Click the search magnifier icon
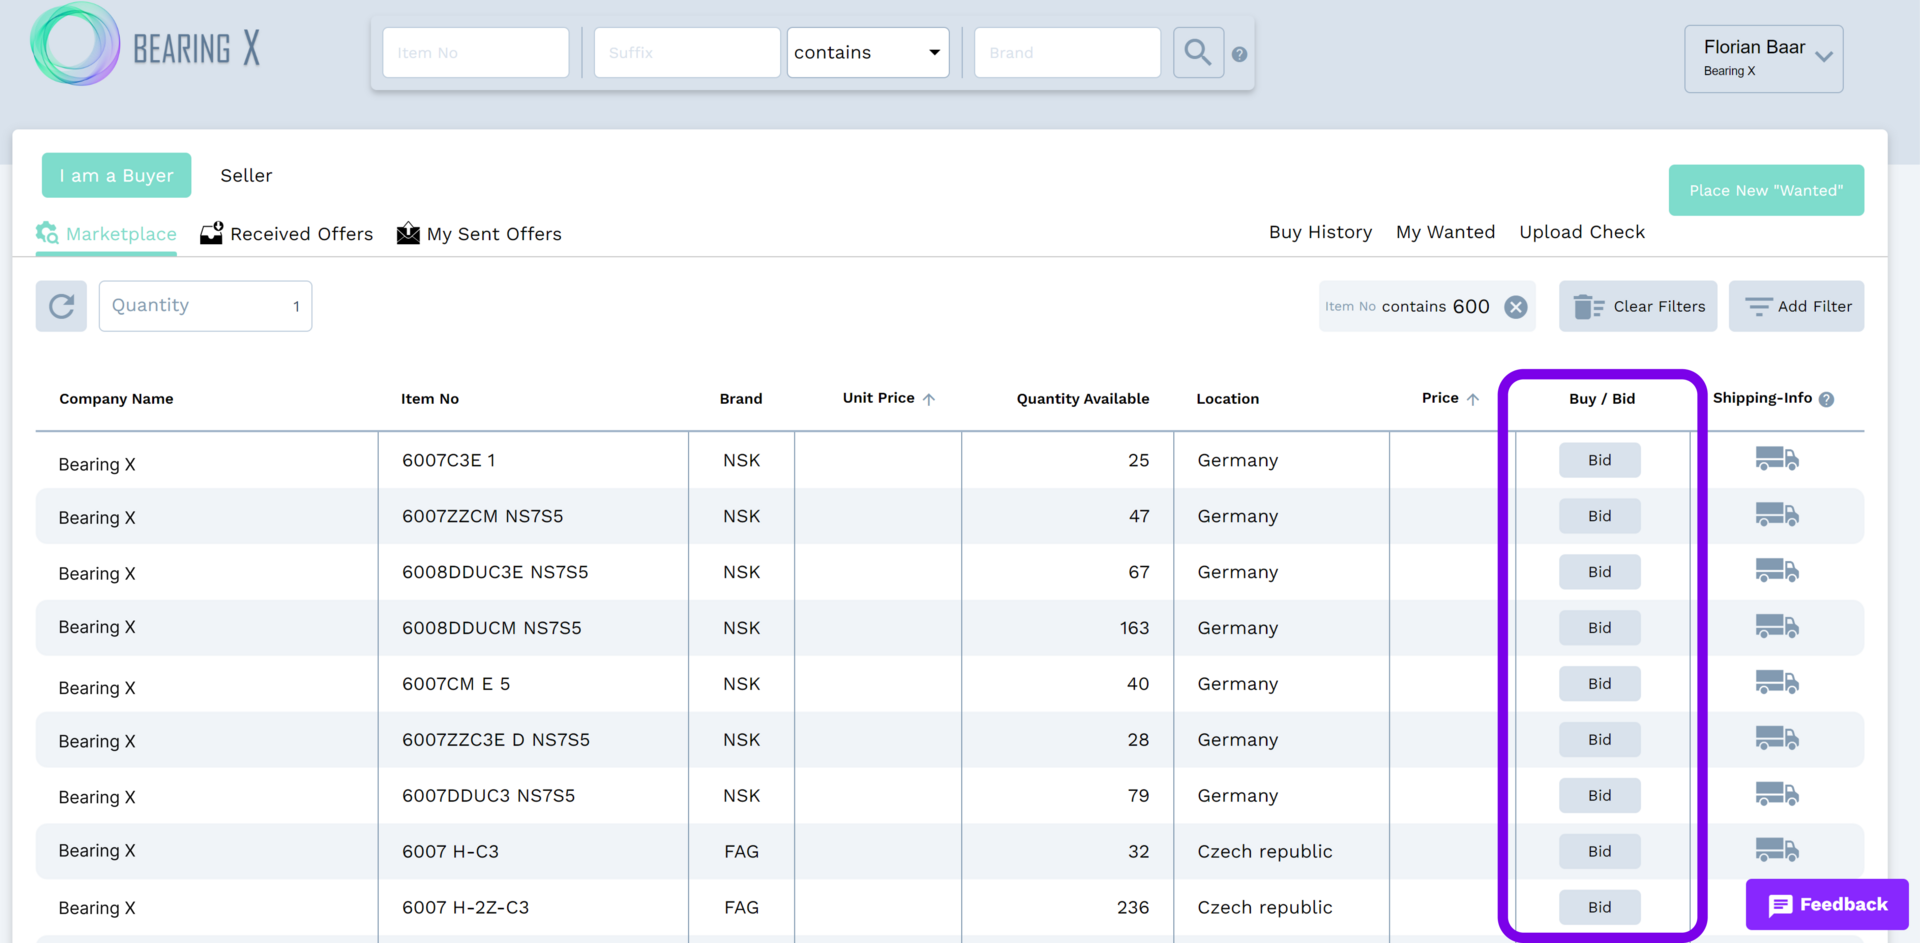The width and height of the screenshot is (1920, 943). [1197, 52]
